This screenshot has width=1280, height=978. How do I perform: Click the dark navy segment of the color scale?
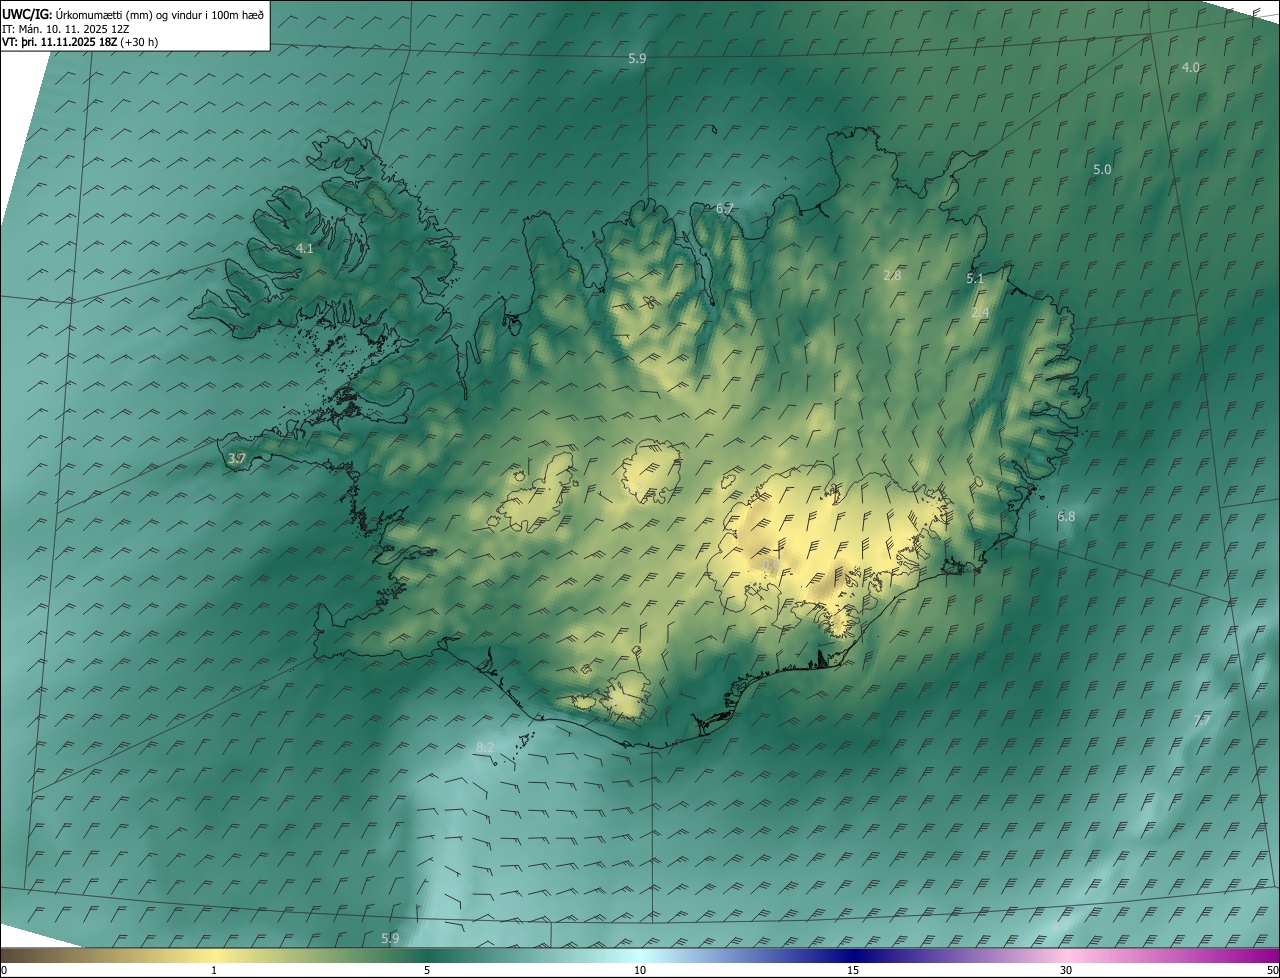(x=853, y=956)
